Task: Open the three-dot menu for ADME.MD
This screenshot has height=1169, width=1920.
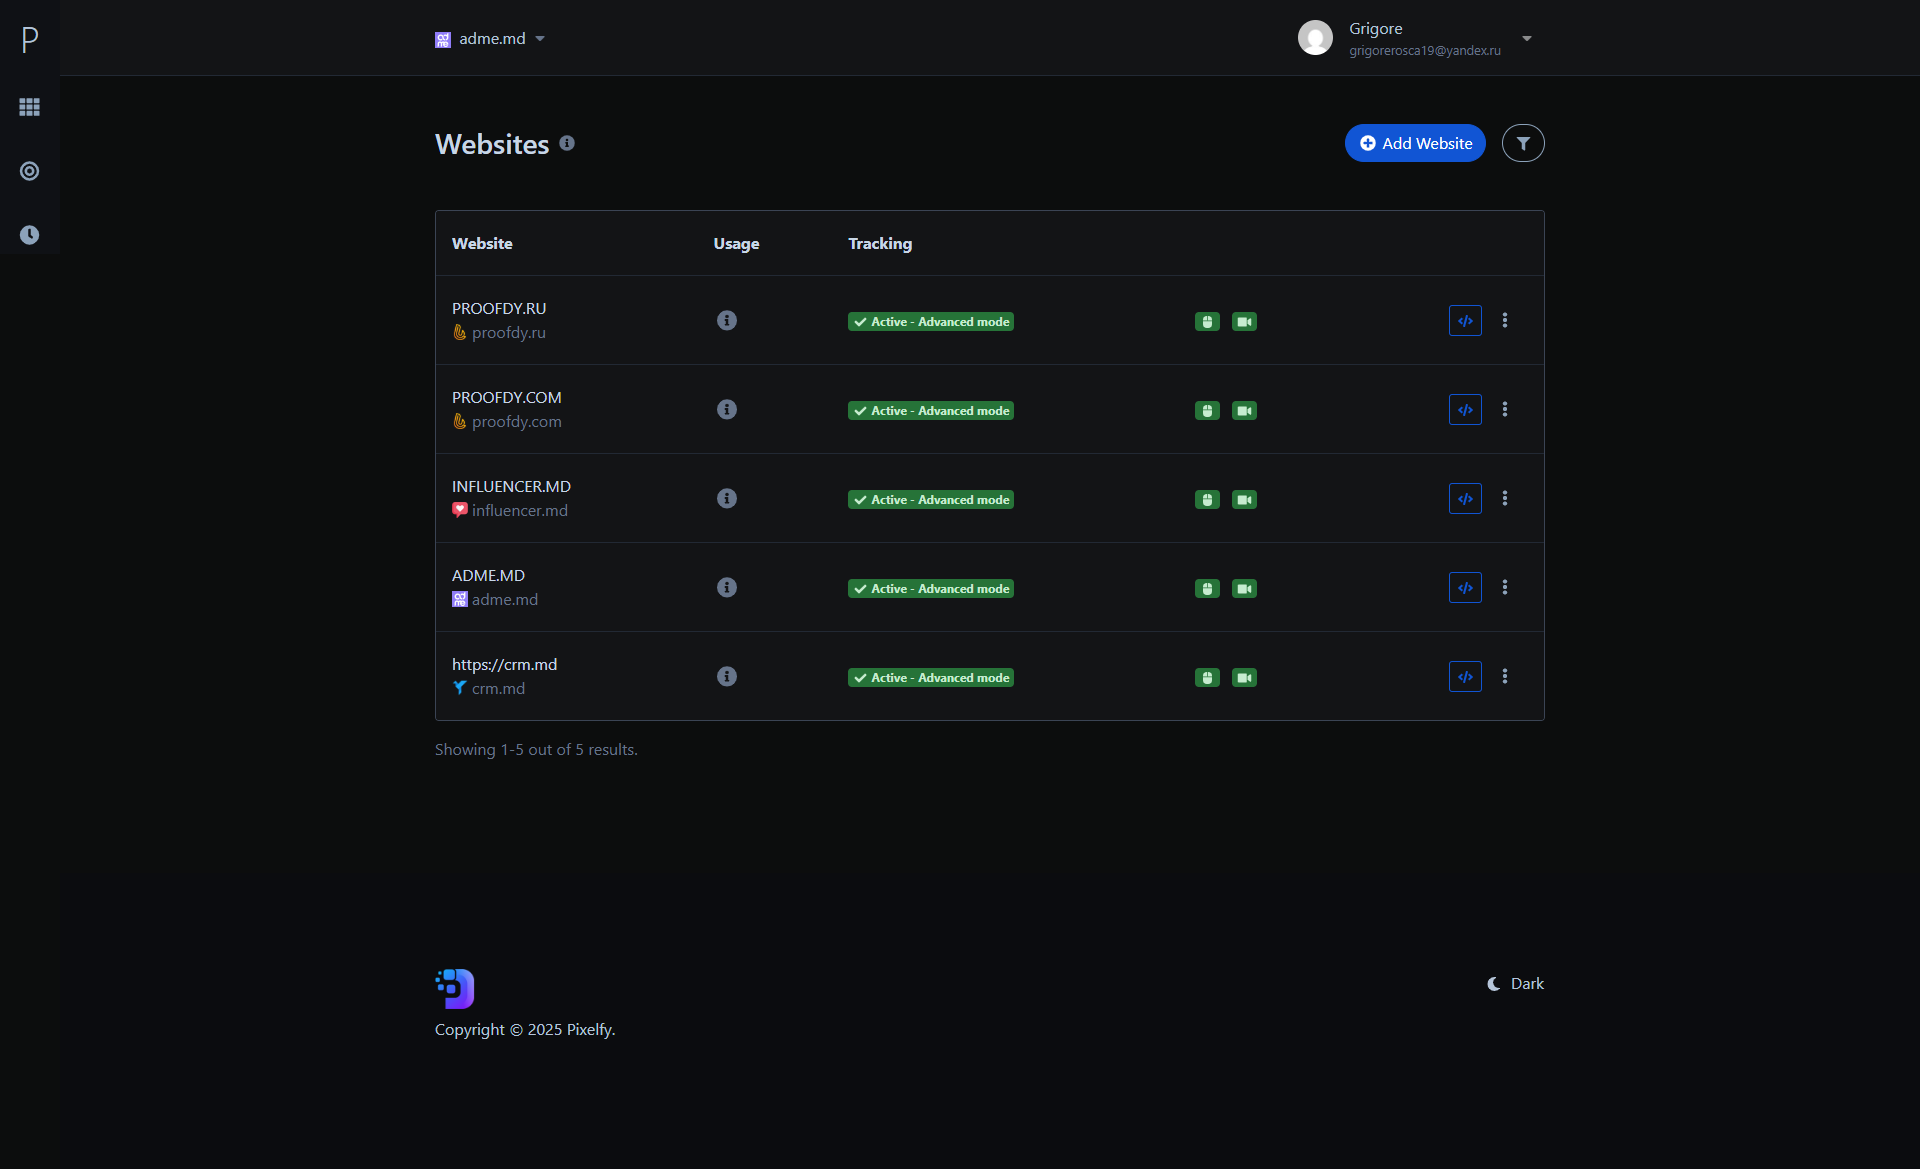Action: [1505, 587]
